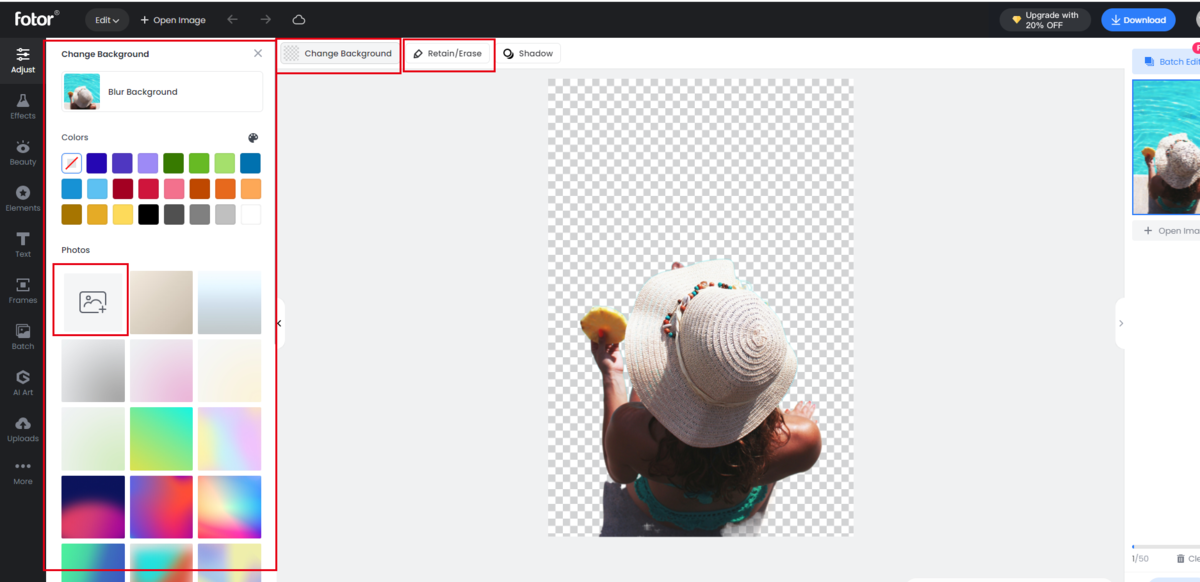
Task: Click the undo arrow in the top toolbar
Action: (x=230, y=18)
